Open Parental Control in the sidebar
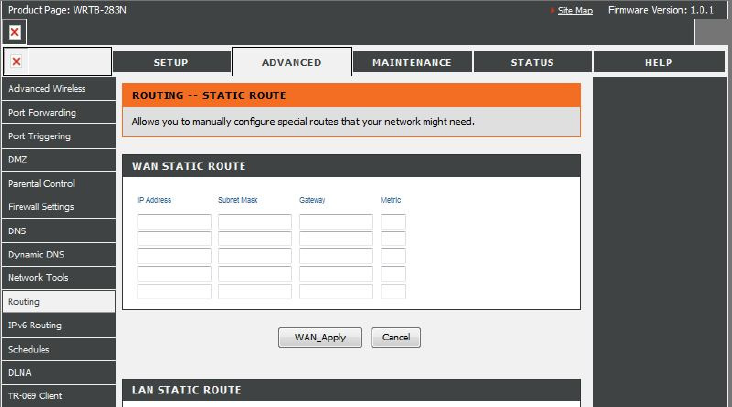 [59, 183]
